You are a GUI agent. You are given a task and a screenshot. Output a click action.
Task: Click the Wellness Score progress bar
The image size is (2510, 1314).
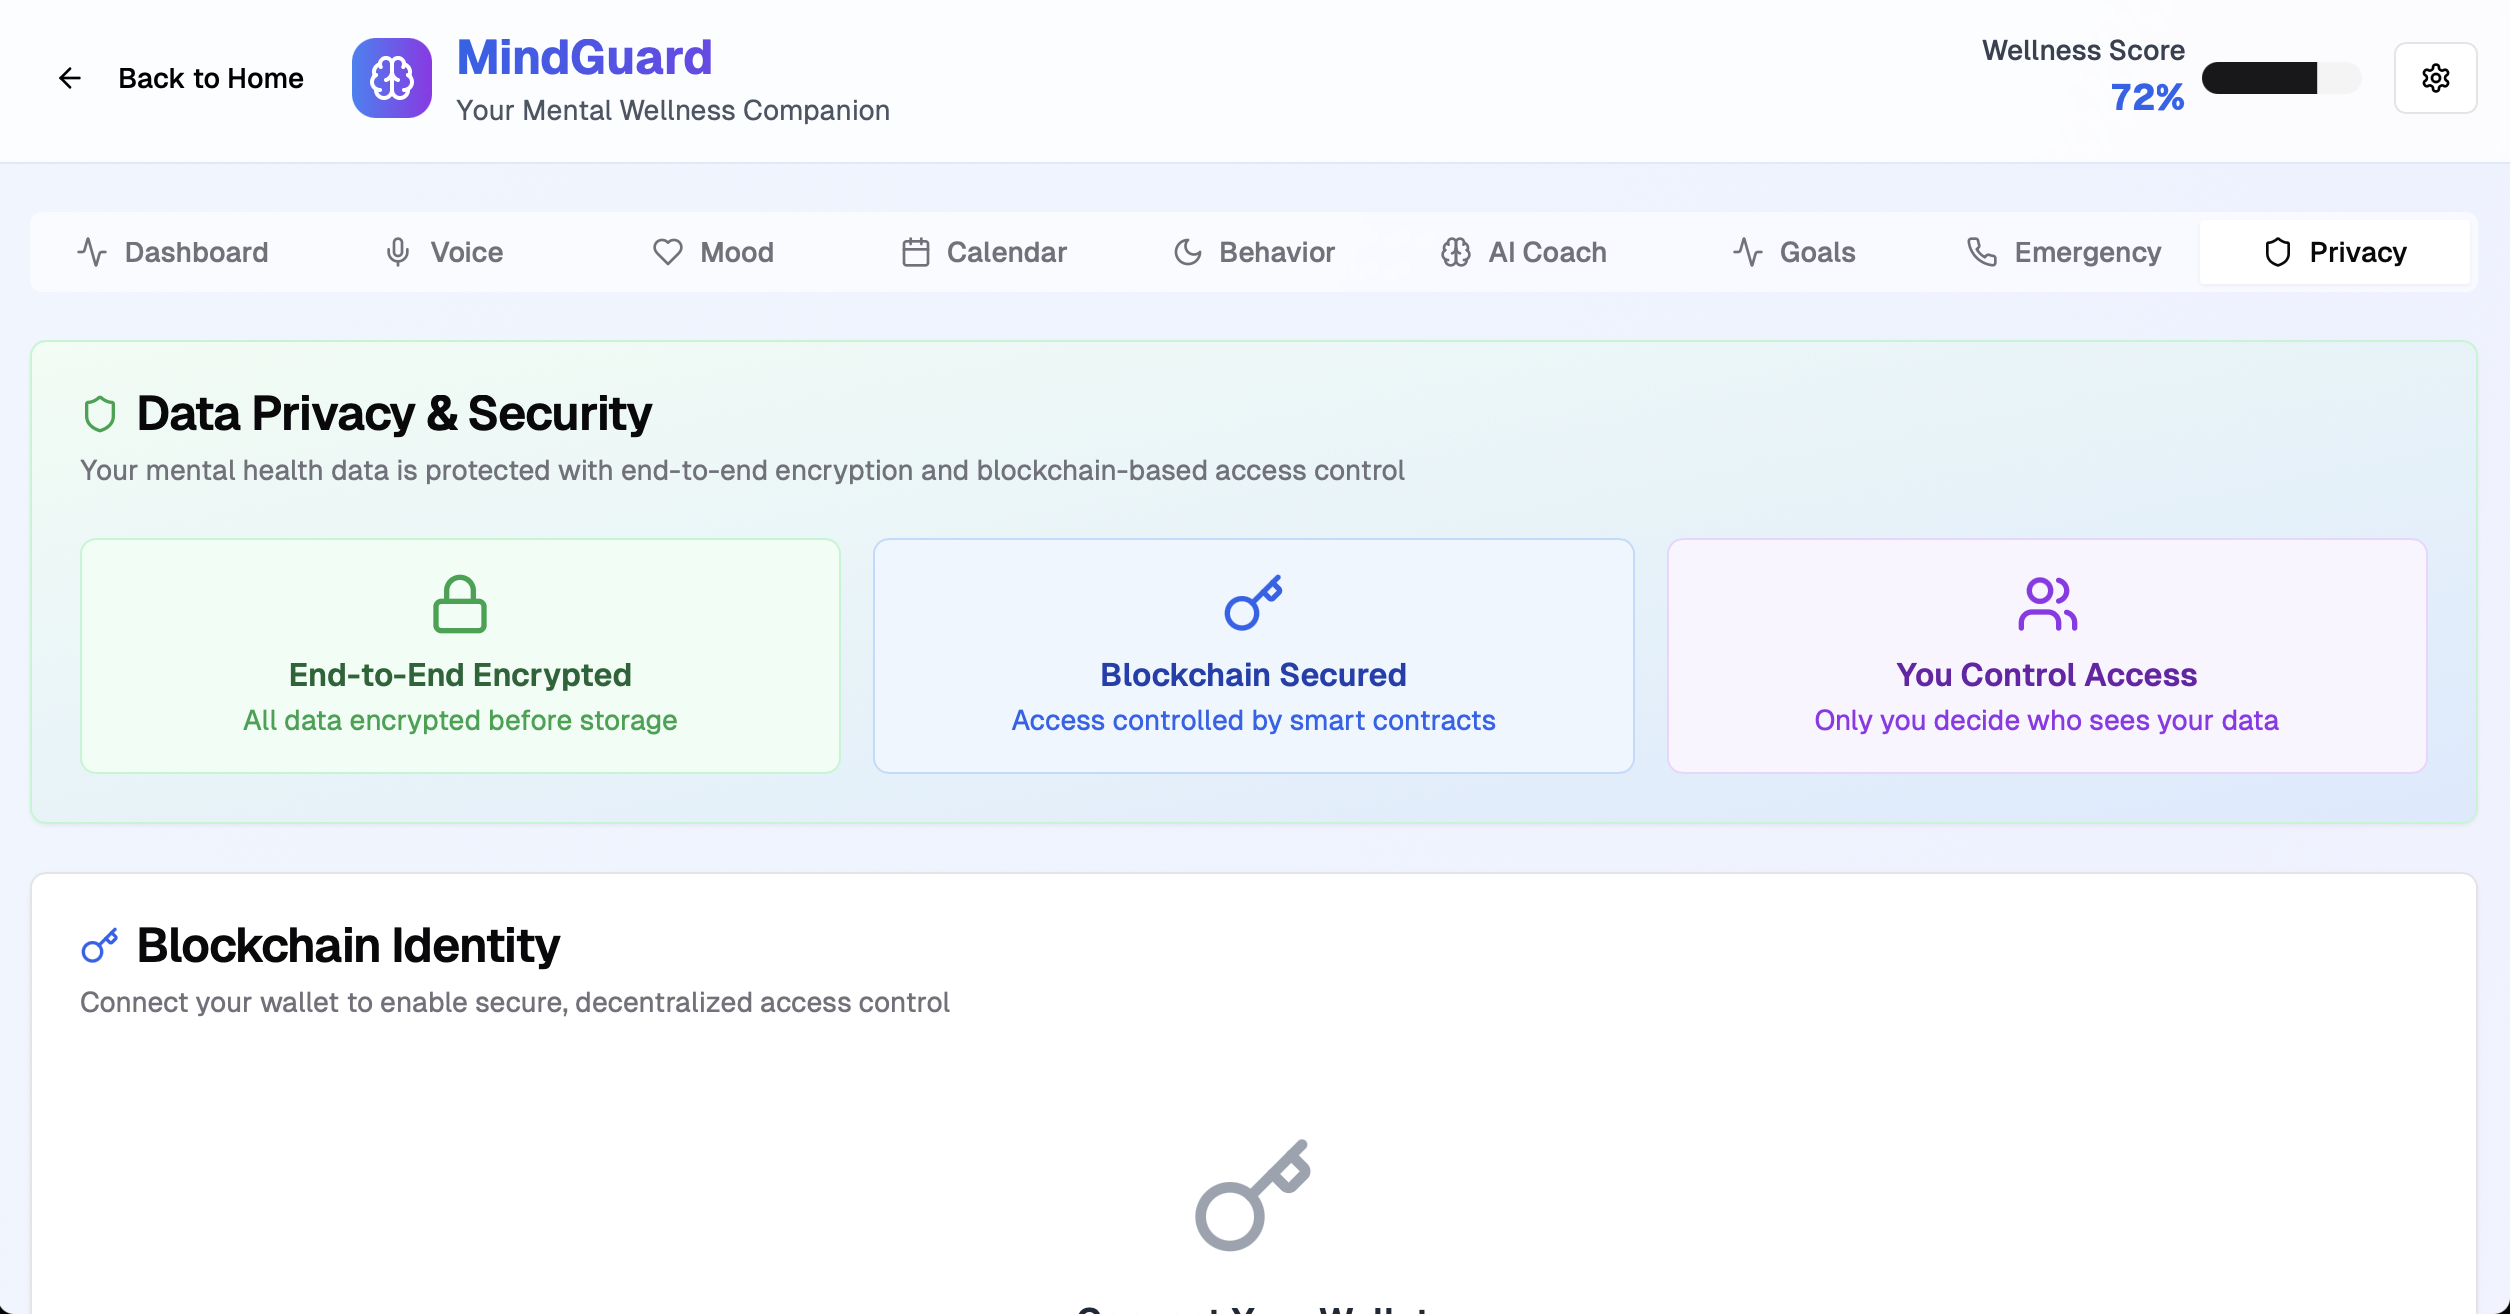click(x=2281, y=77)
